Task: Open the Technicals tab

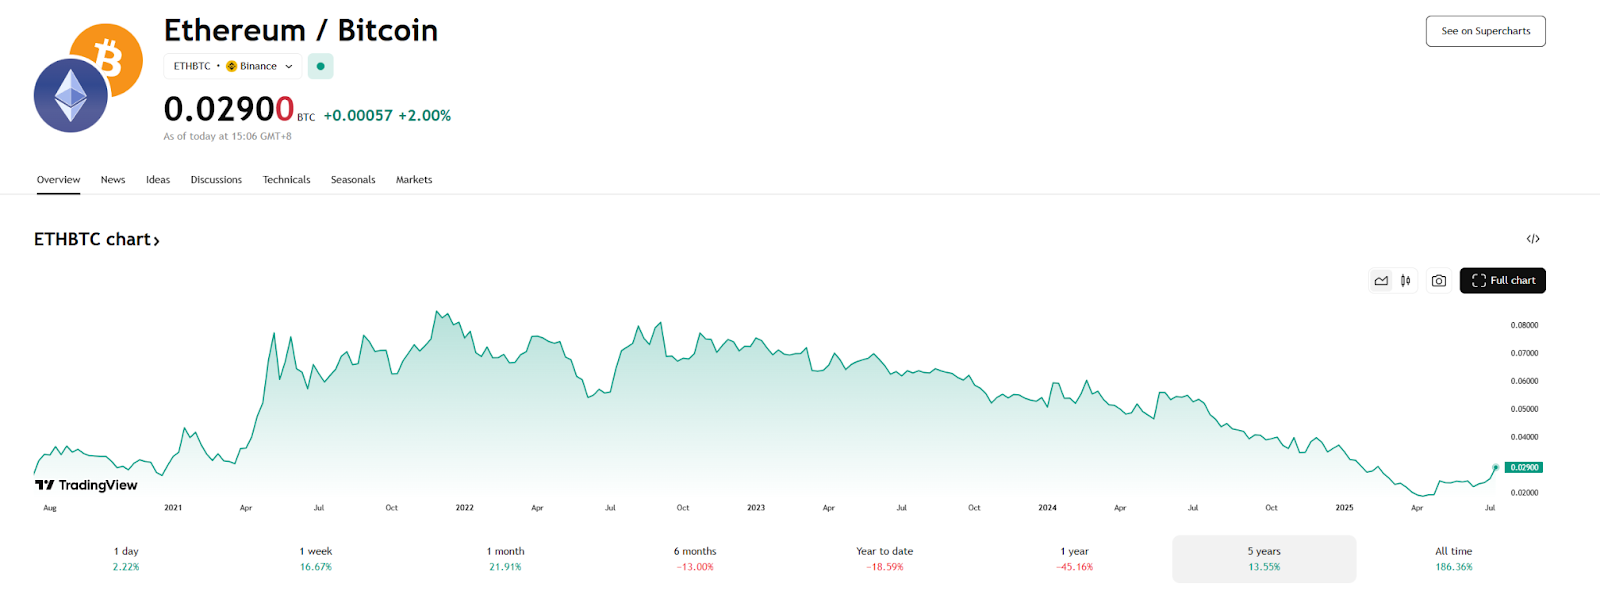Action: 286,180
